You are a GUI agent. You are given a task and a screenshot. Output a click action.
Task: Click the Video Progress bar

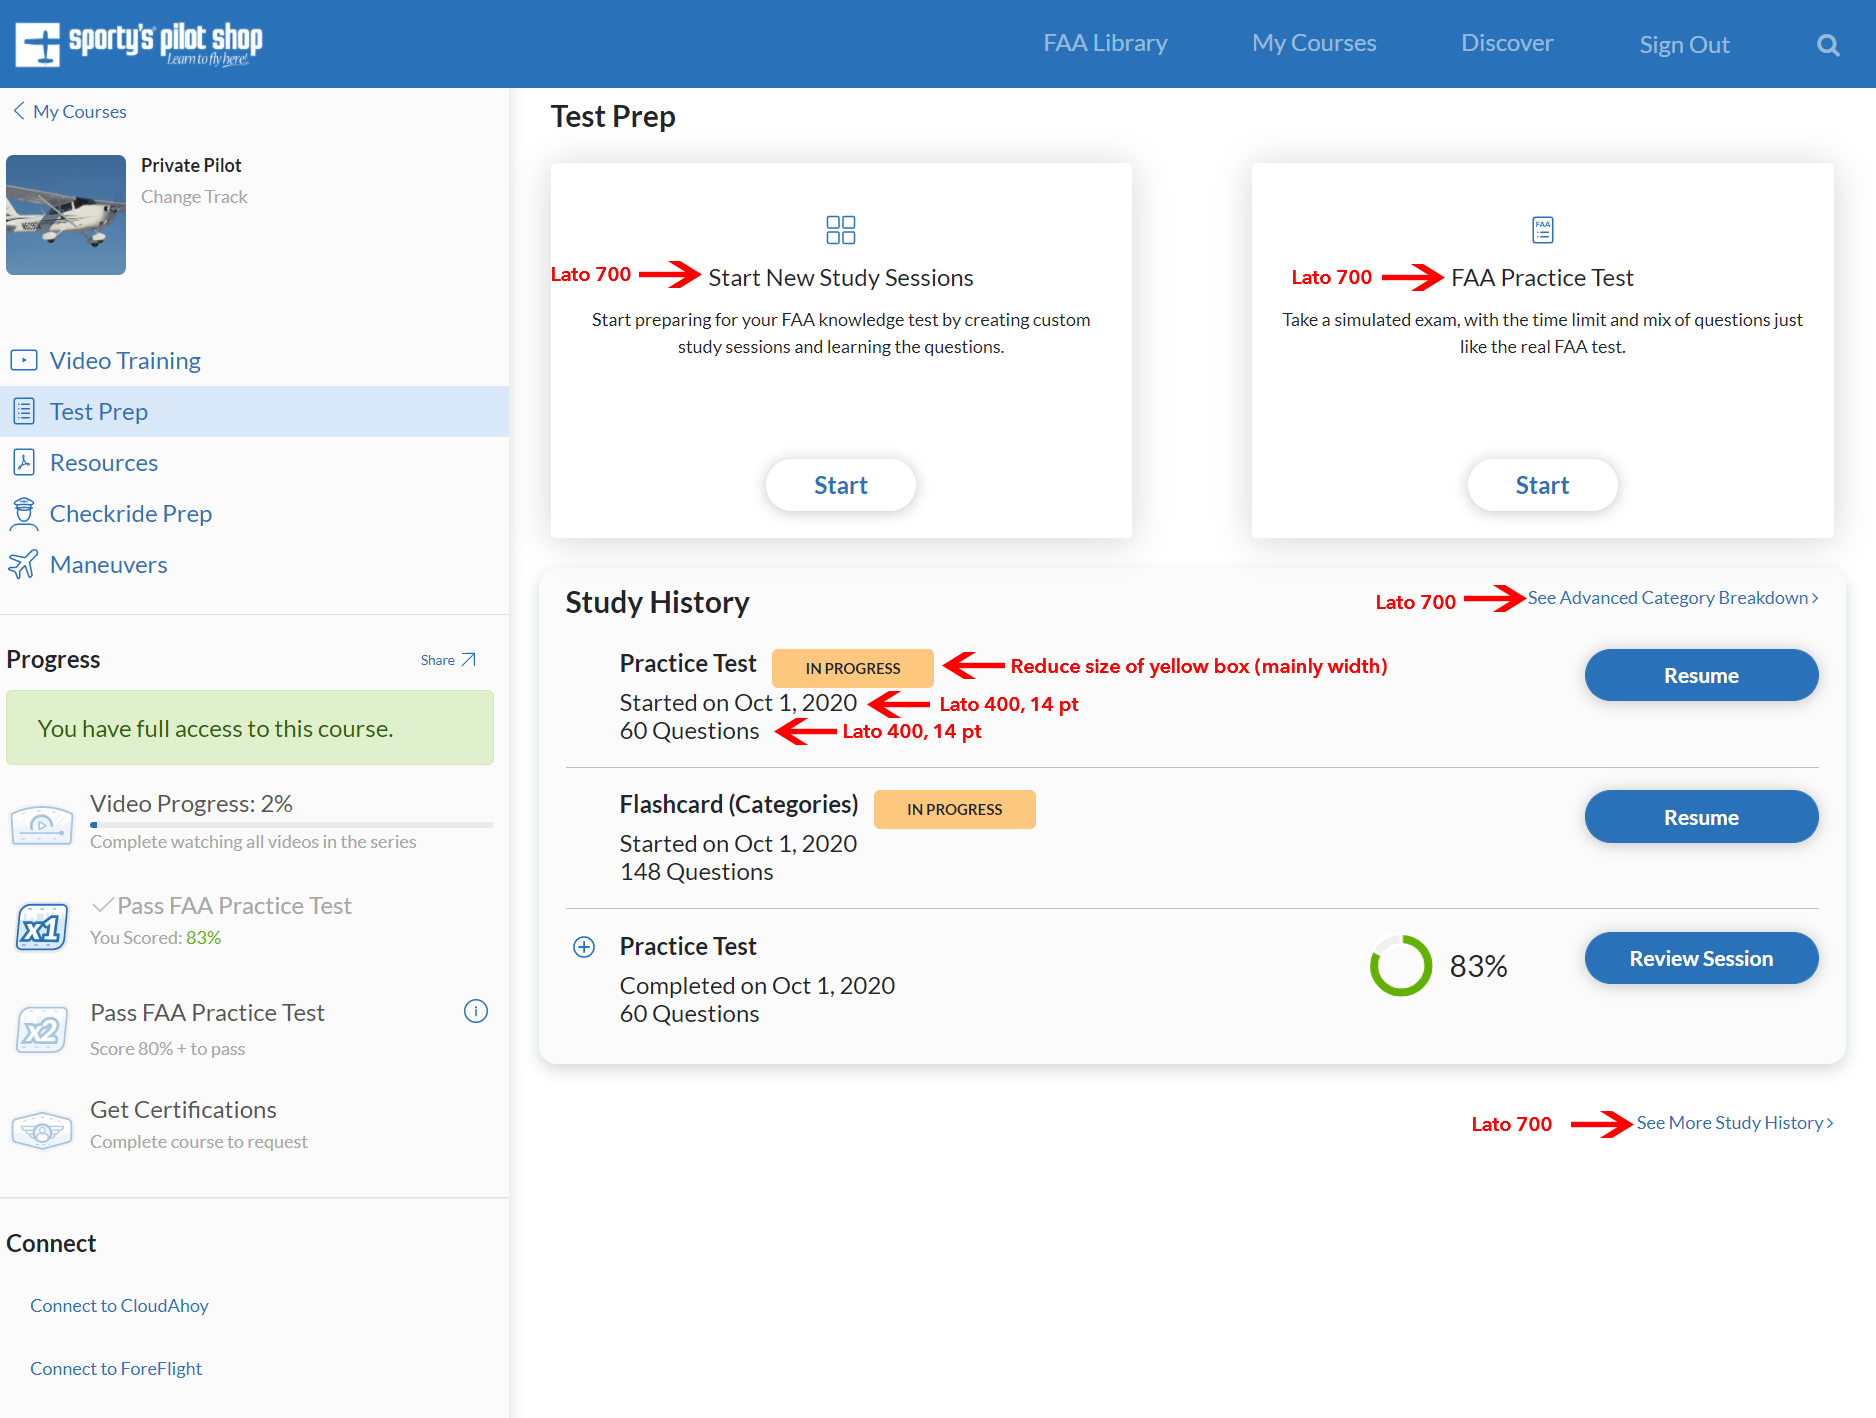[x=292, y=825]
